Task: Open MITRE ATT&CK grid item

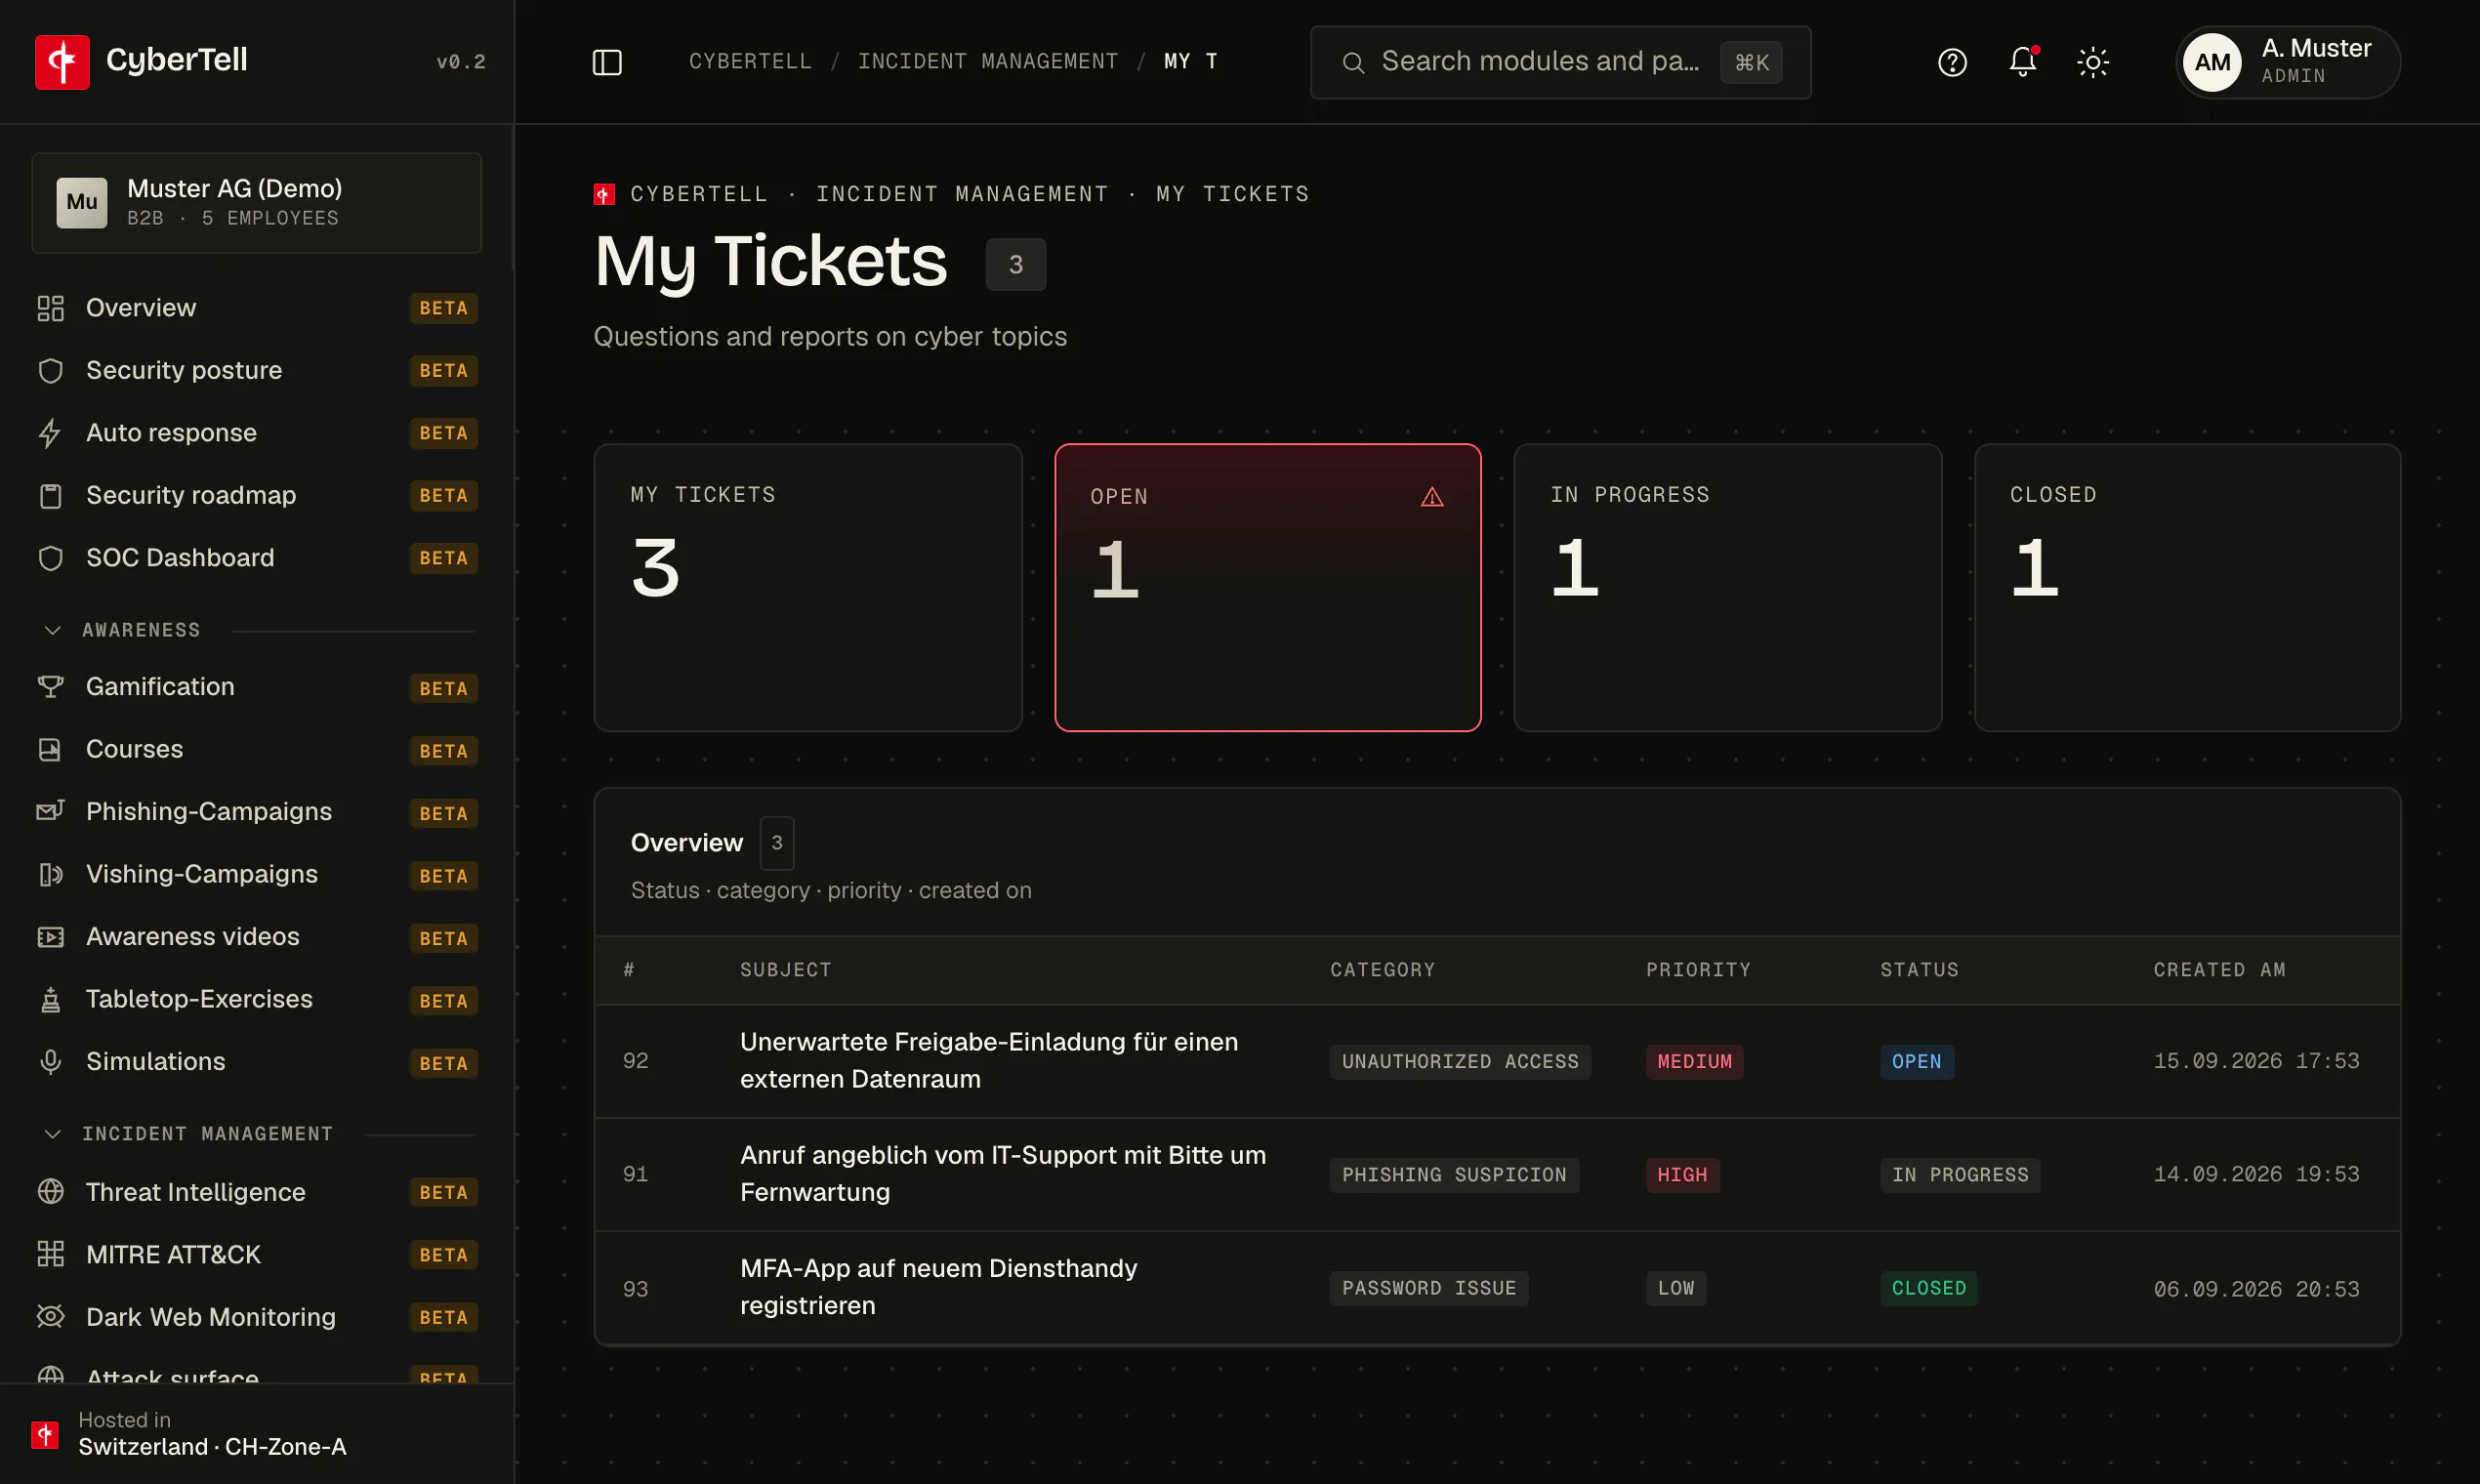Action: coord(257,1255)
